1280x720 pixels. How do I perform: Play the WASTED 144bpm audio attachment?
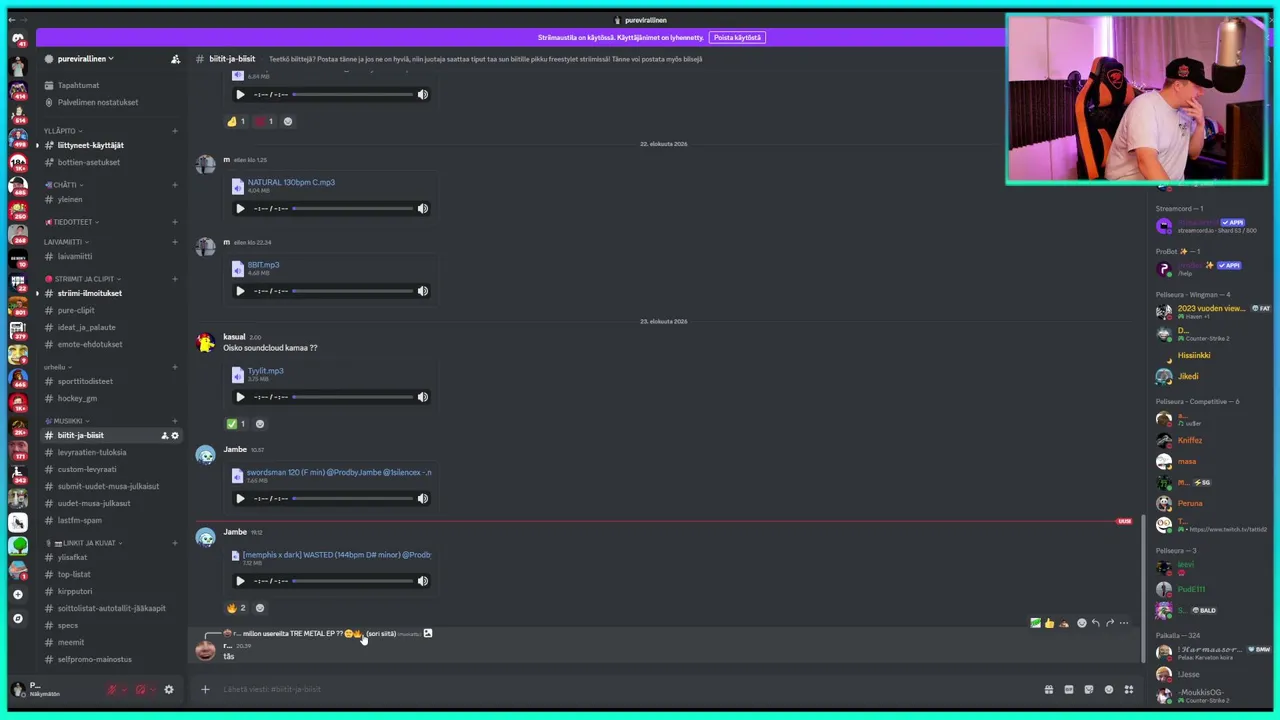[240, 581]
